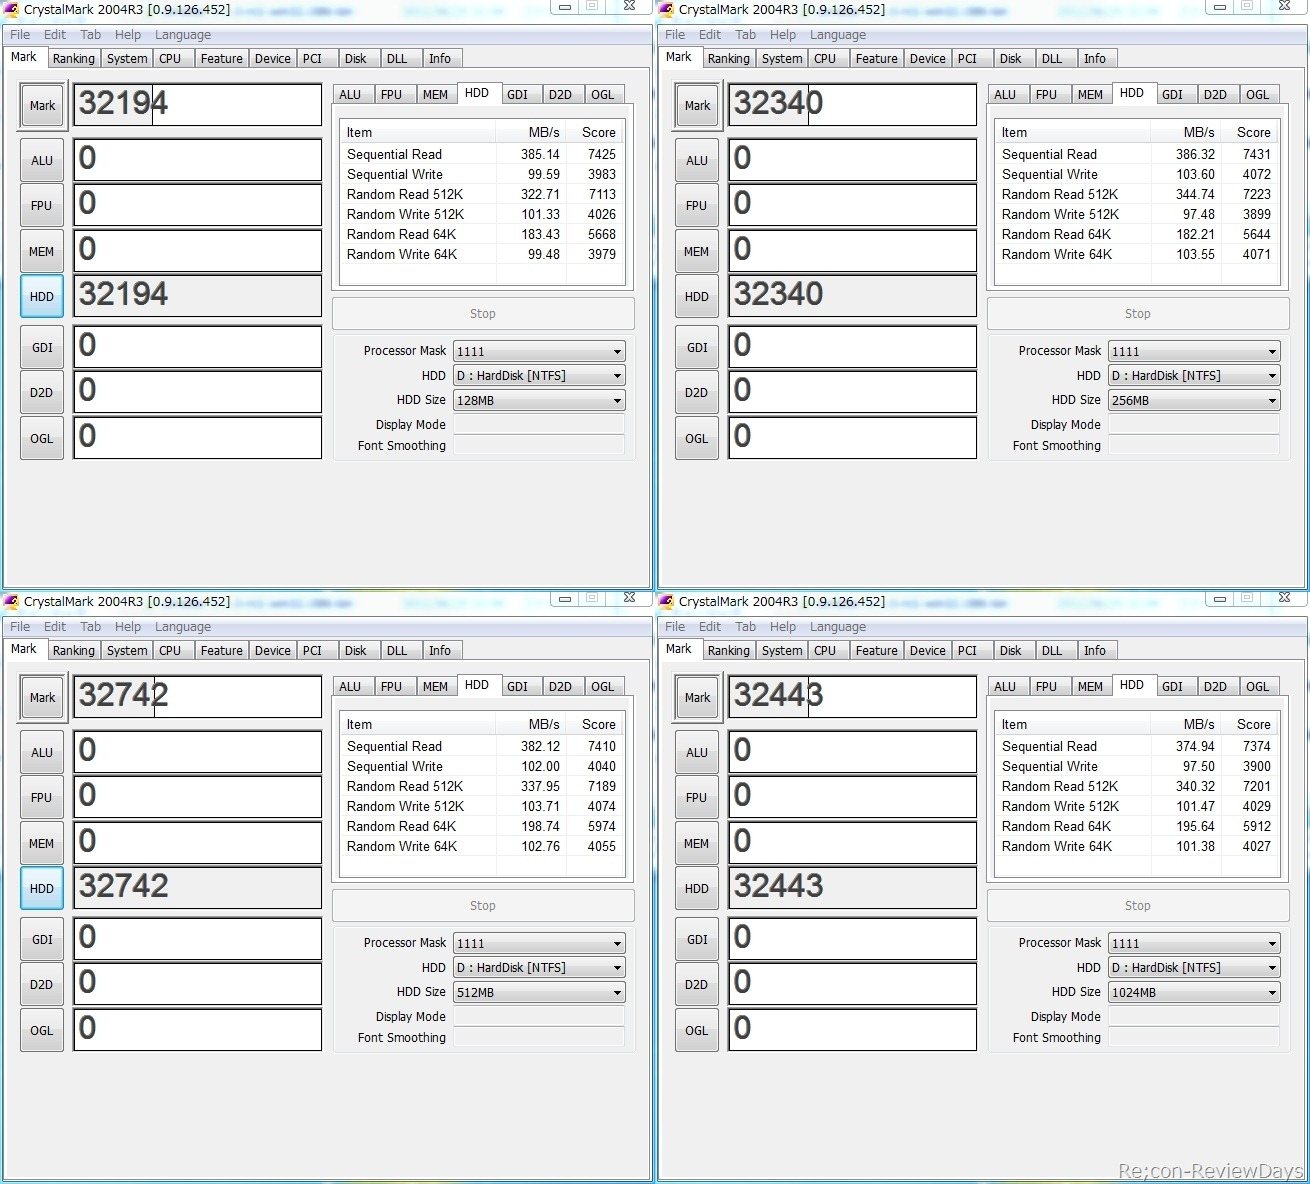
Task: Click the CrystalMark title icon in the 32443 window
Action: (x=667, y=601)
